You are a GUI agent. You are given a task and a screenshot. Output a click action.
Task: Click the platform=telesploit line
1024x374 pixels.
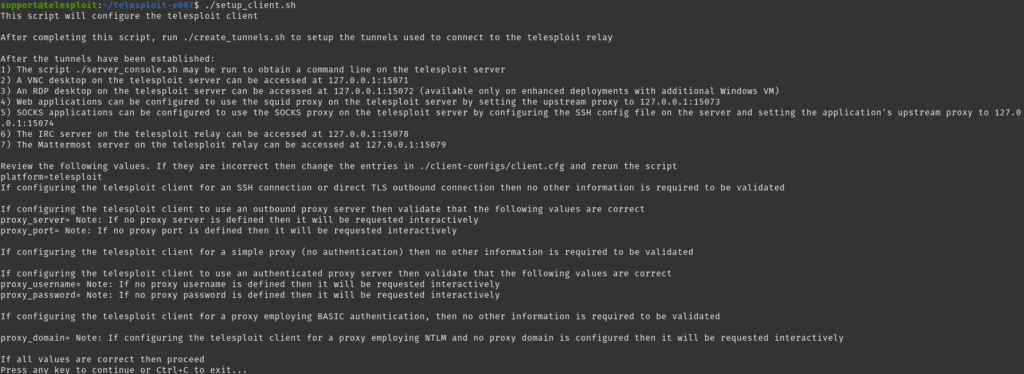(51, 177)
